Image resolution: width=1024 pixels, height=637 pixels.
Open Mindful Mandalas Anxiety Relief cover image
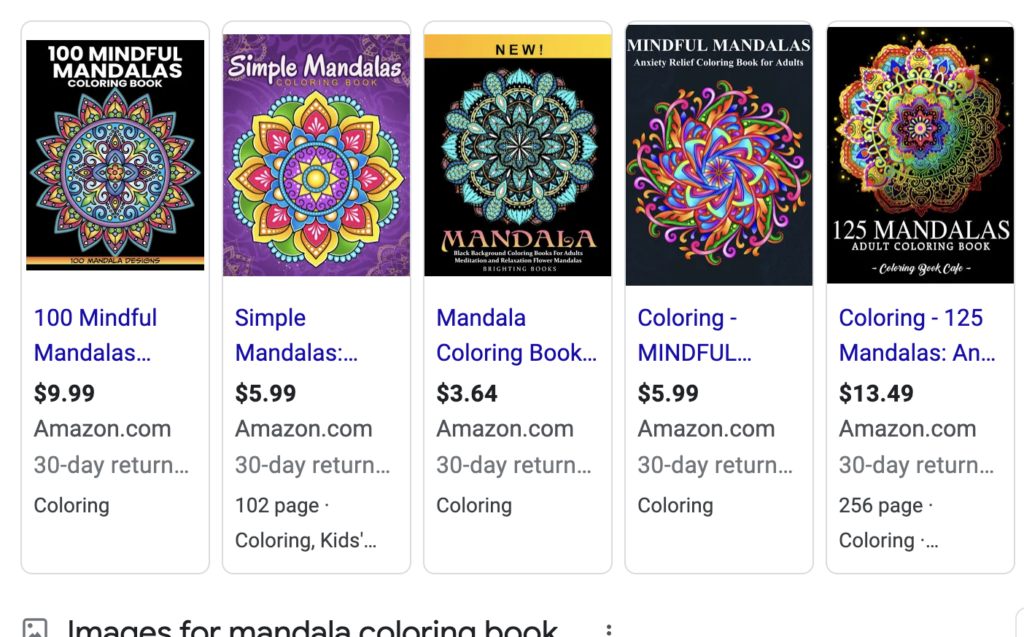(x=718, y=155)
